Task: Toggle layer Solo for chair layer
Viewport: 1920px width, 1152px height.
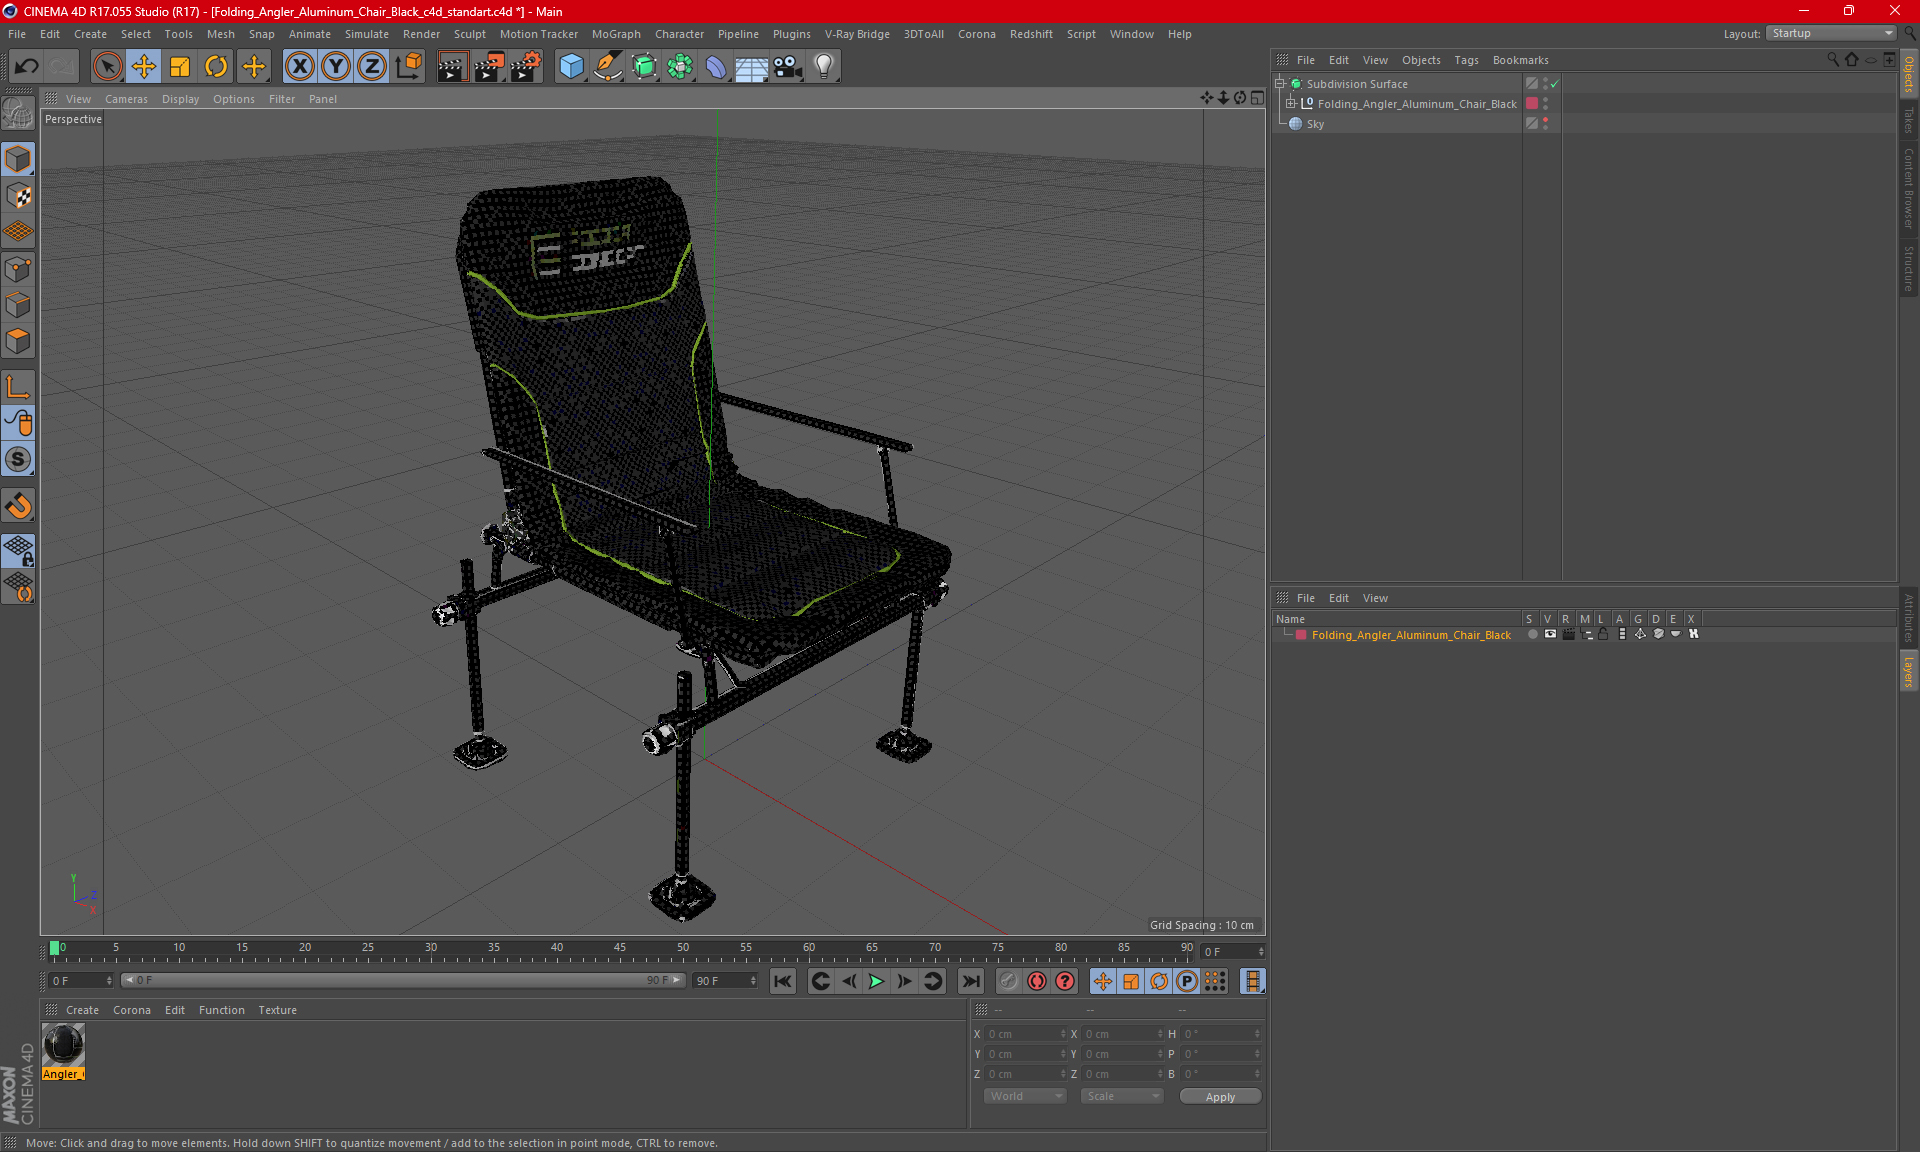Action: (x=1532, y=634)
